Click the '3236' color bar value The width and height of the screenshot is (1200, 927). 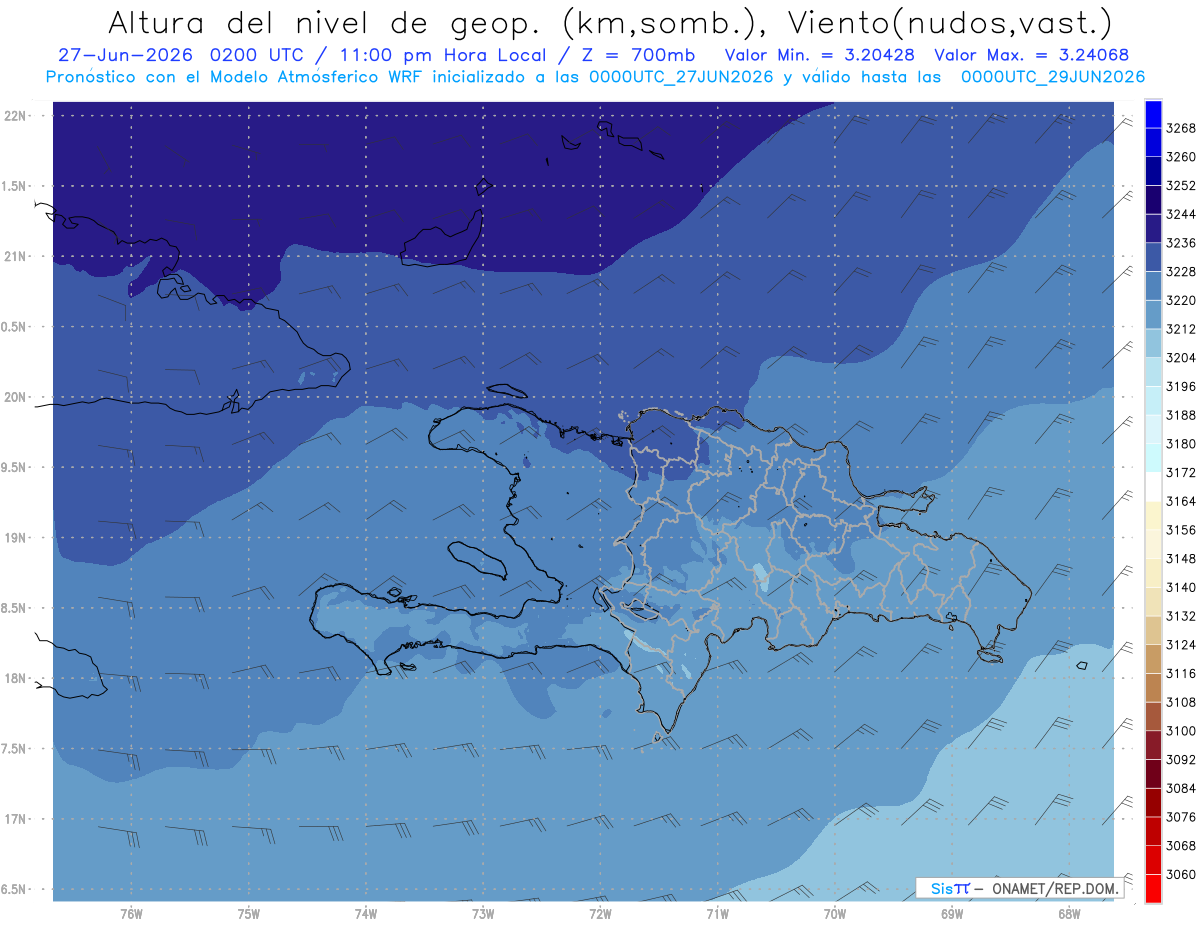click(1181, 243)
